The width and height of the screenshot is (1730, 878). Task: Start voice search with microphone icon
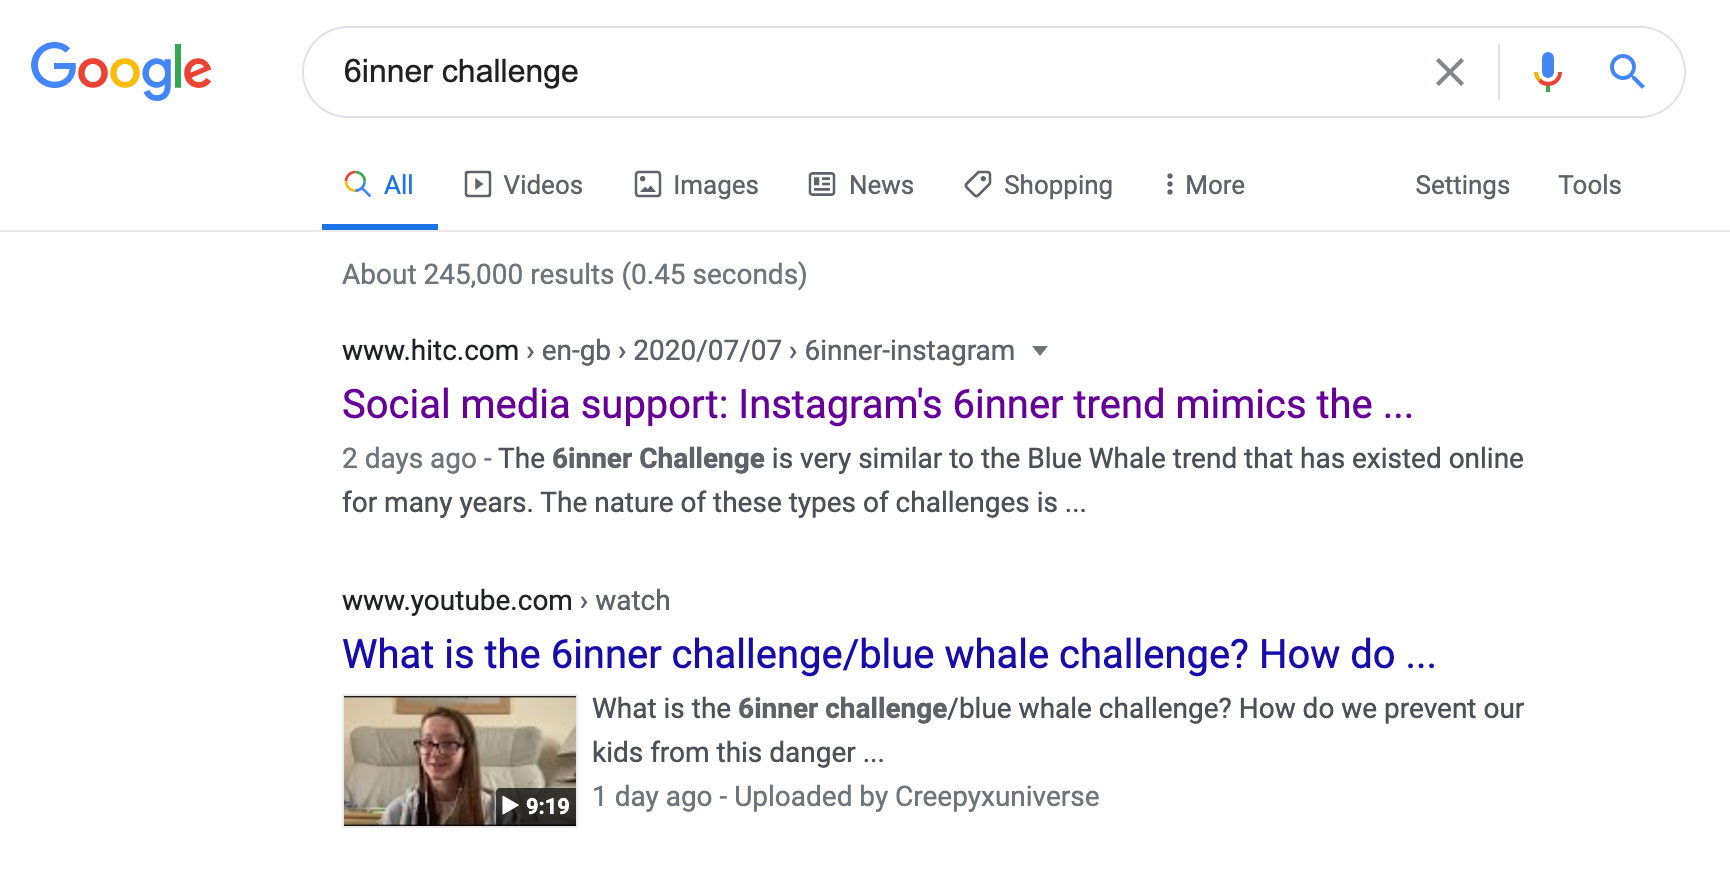coord(1547,72)
